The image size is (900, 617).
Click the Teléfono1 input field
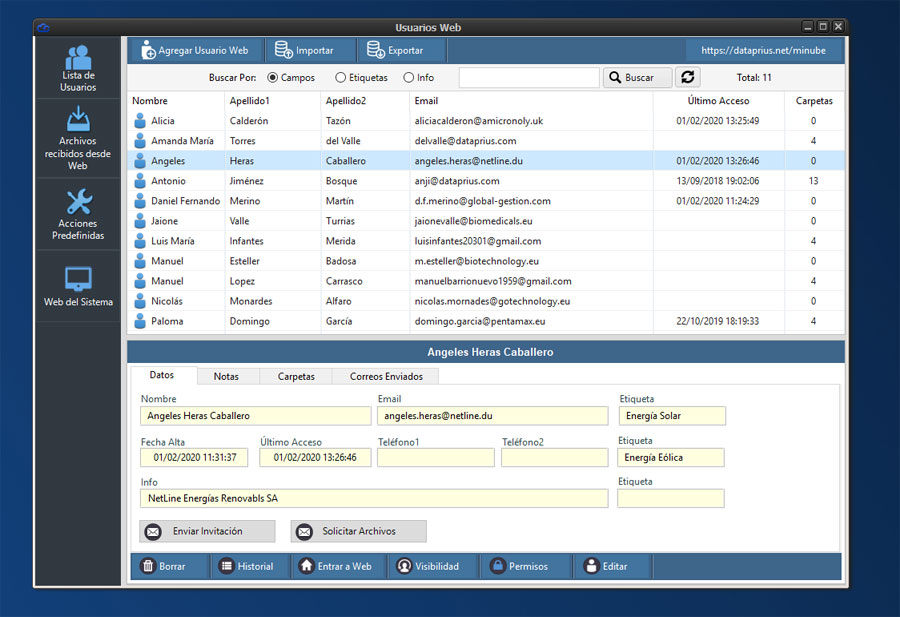tap(436, 457)
